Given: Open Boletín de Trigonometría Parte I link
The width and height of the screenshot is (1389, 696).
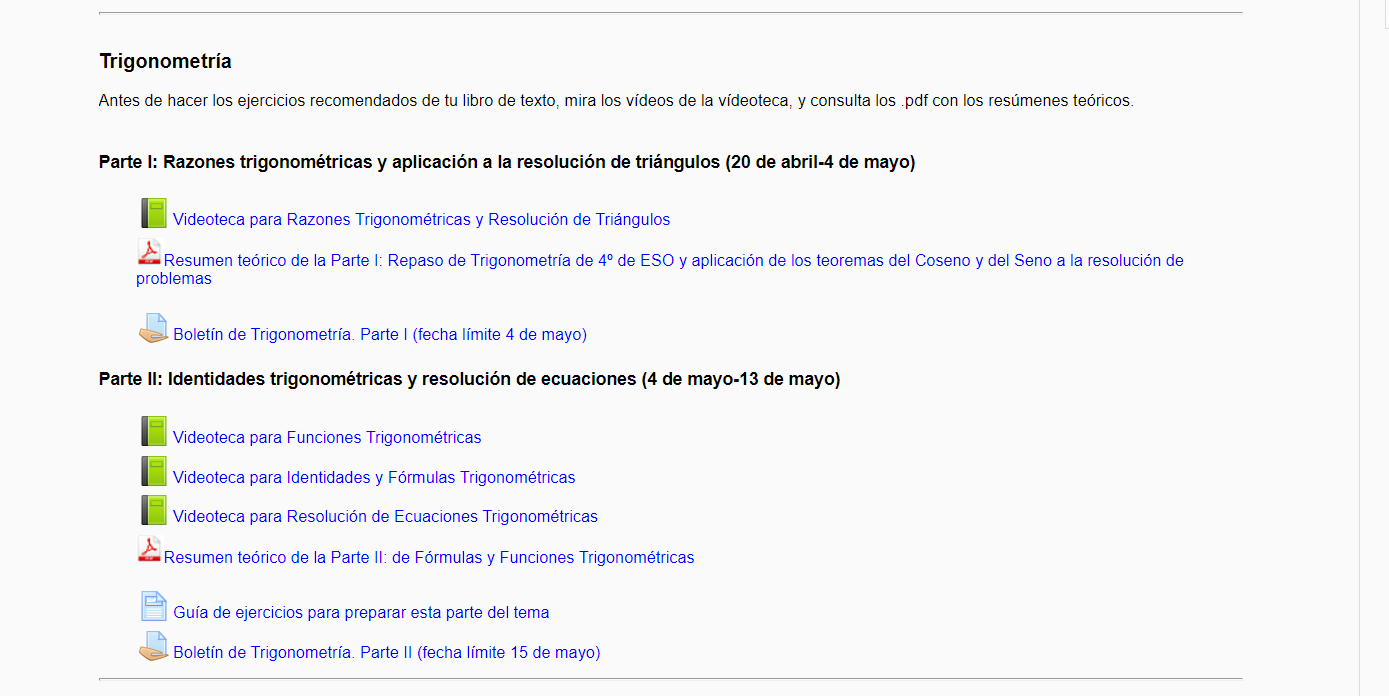Looking at the screenshot, I should click(379, 335).
